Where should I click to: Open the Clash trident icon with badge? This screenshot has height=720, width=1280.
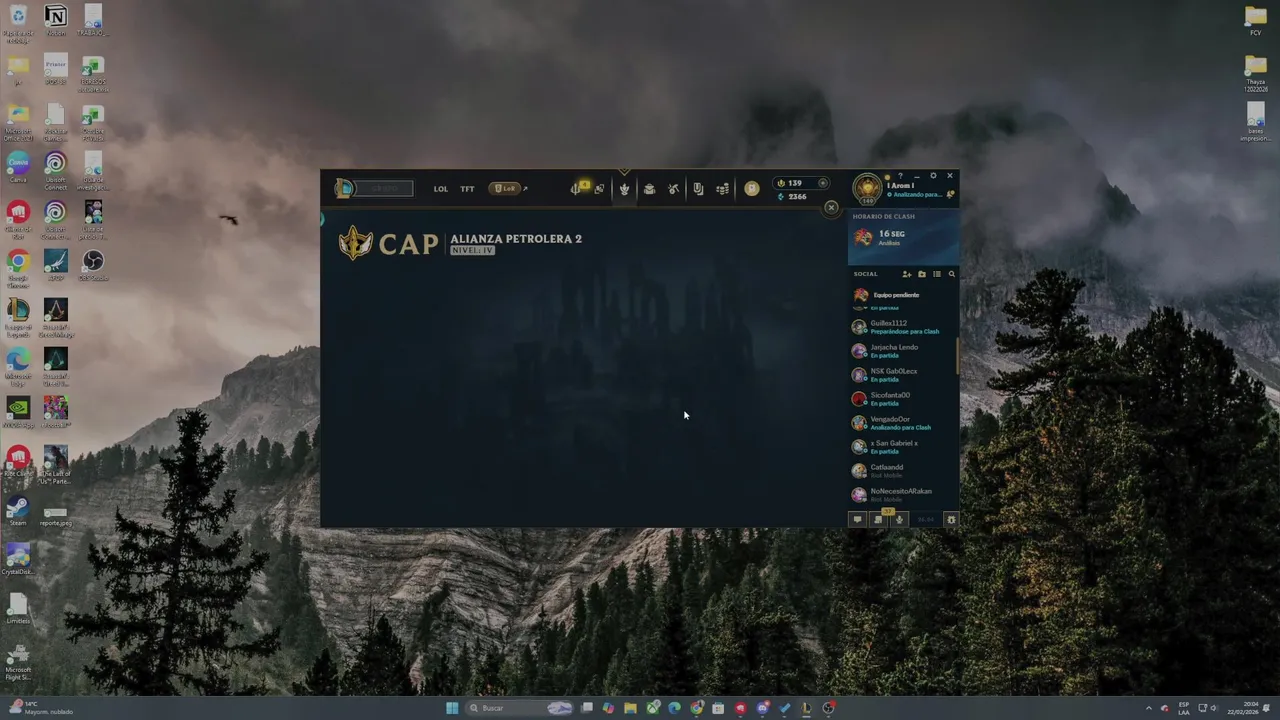pyautogui.click(x=578, y=188)
